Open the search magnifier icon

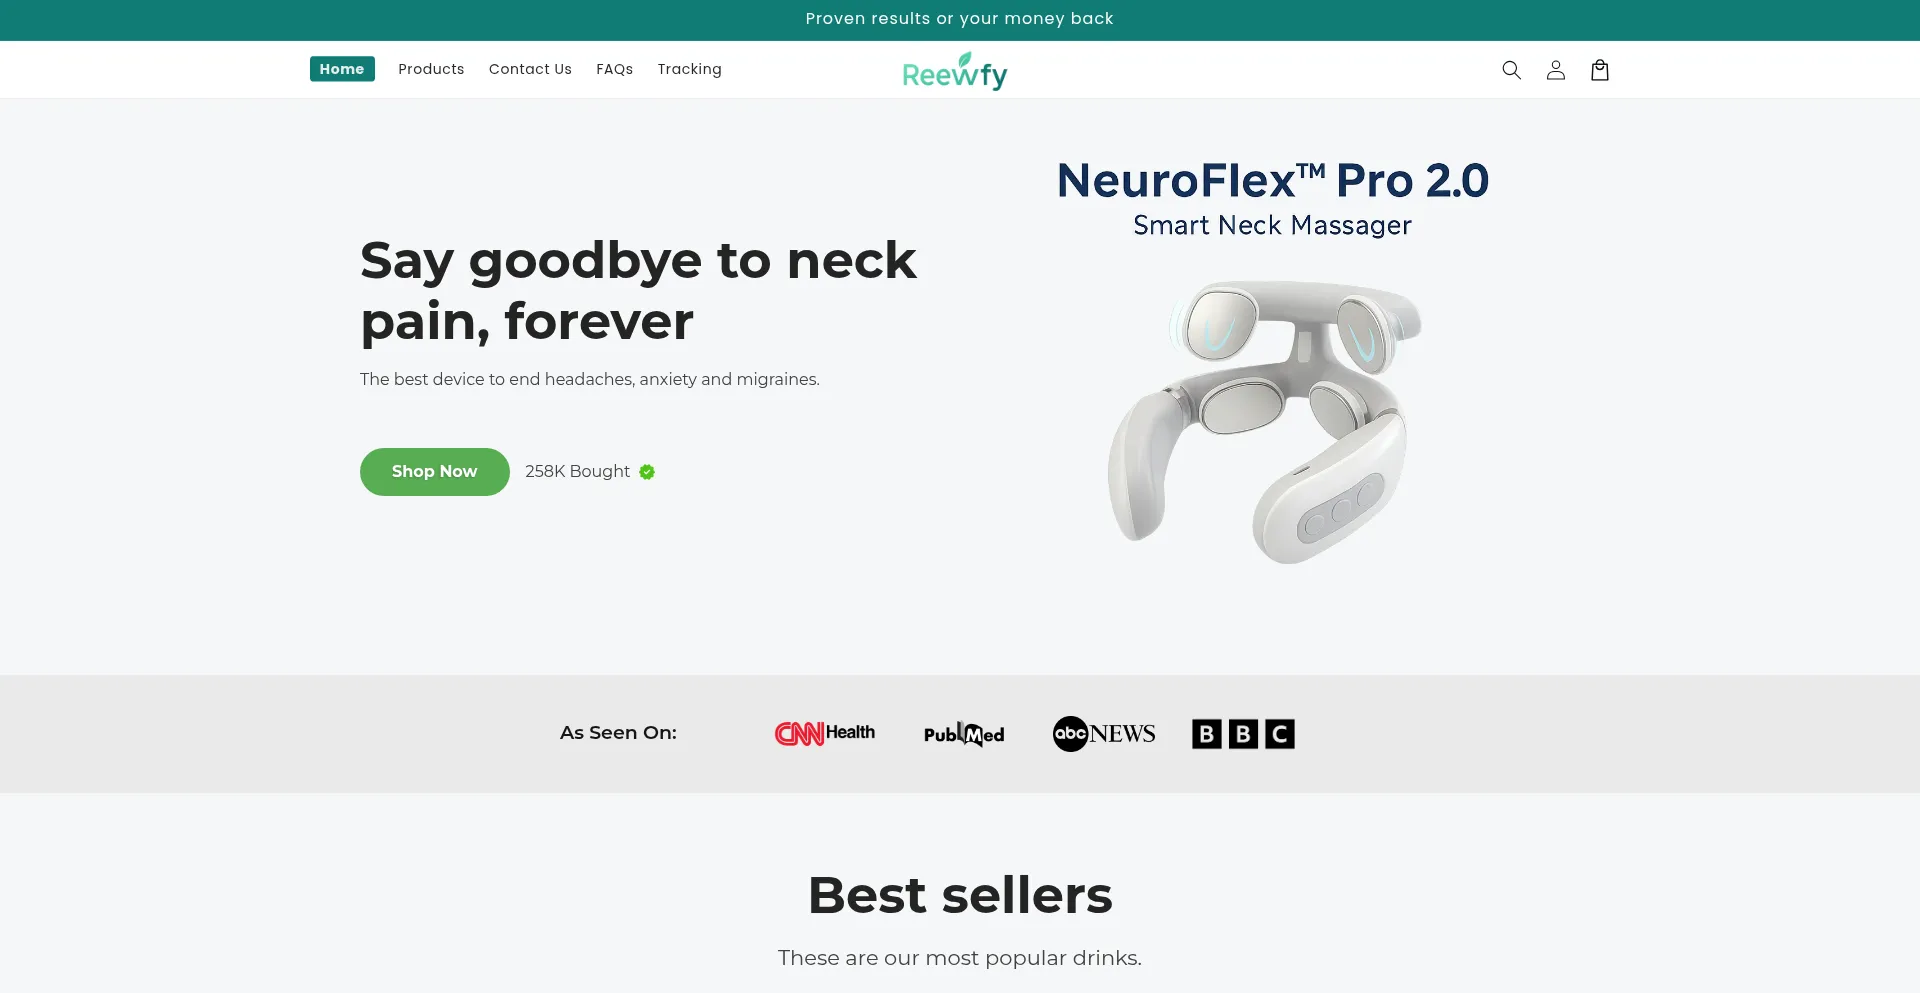pyautogui.click(x=1511, y=70)
